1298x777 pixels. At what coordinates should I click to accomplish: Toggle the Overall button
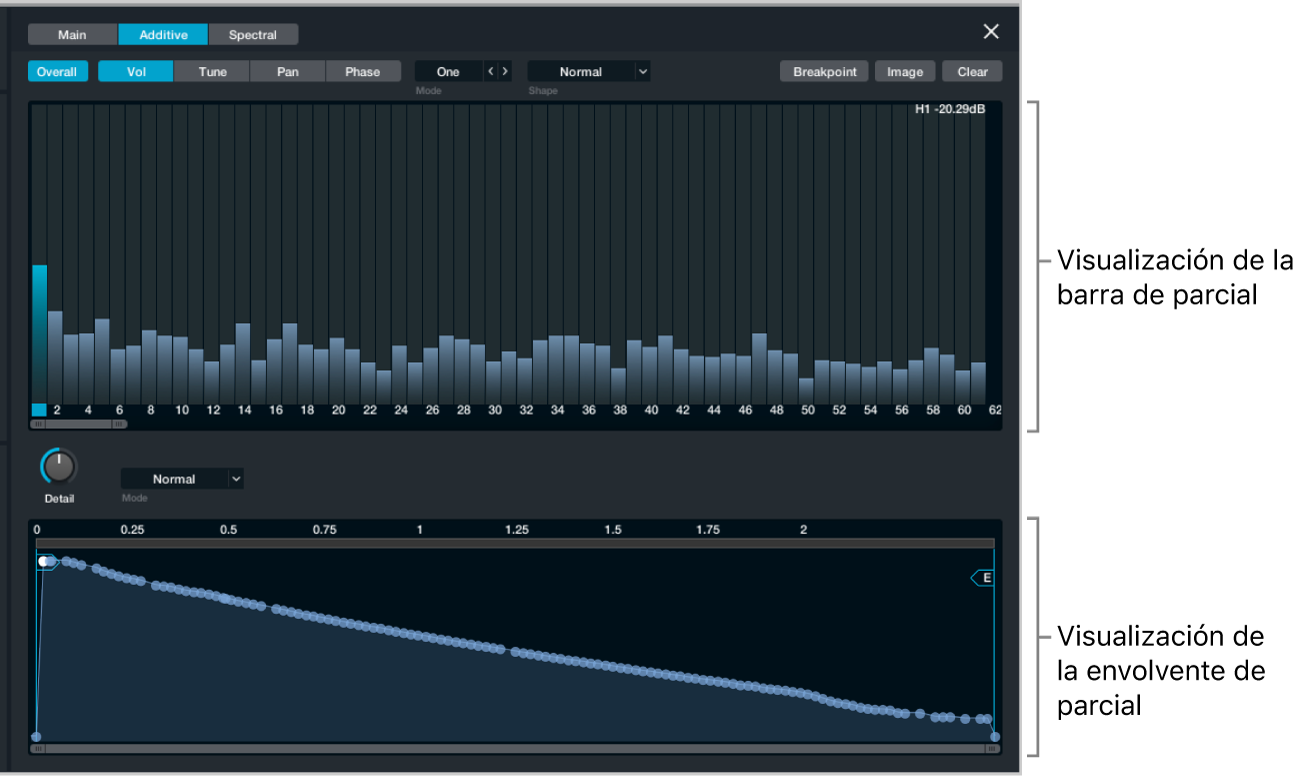tap(57, 72)
